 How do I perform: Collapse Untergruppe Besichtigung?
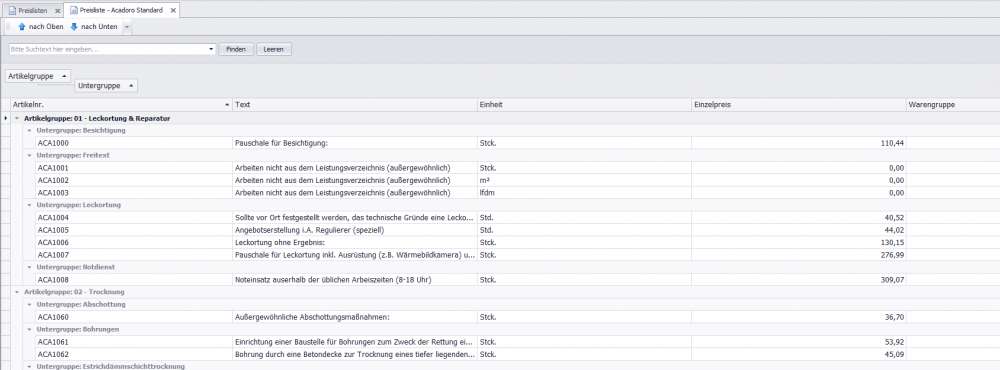point(29,131)
